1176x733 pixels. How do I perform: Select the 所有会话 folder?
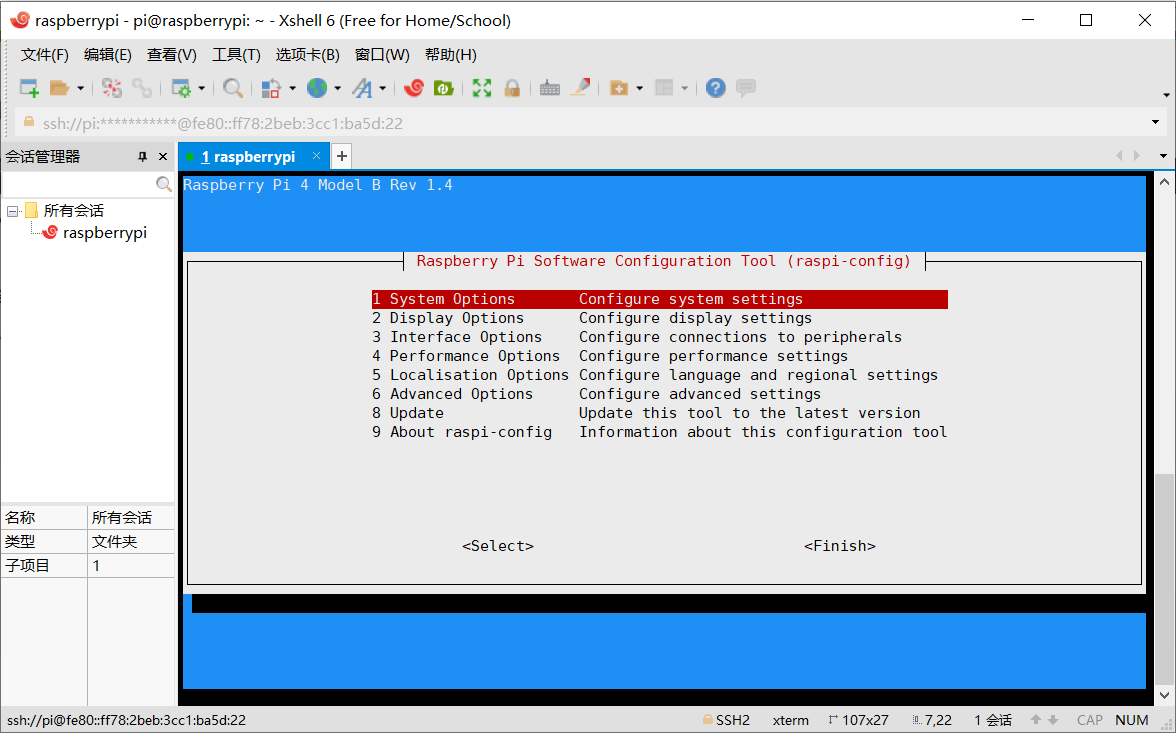tap(74, 211)
